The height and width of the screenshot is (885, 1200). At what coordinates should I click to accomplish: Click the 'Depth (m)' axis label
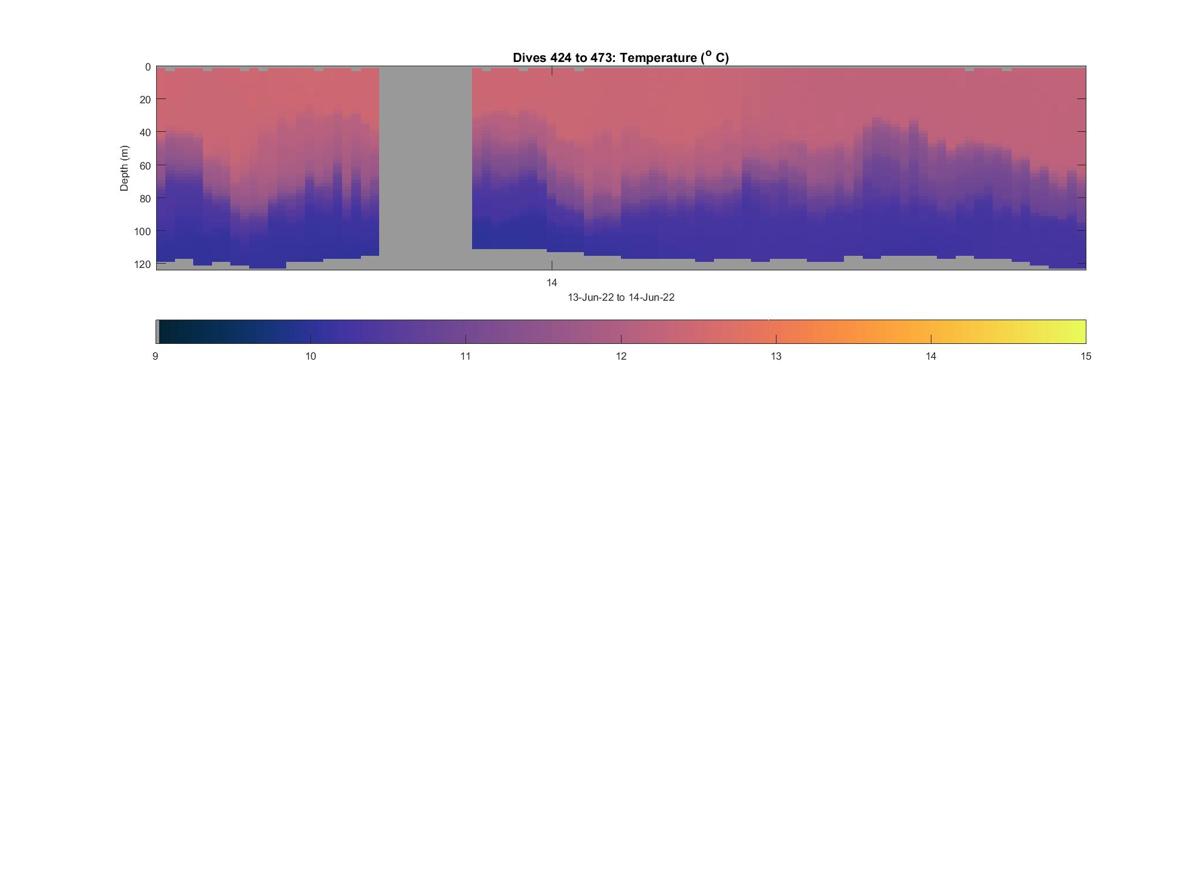125,168
